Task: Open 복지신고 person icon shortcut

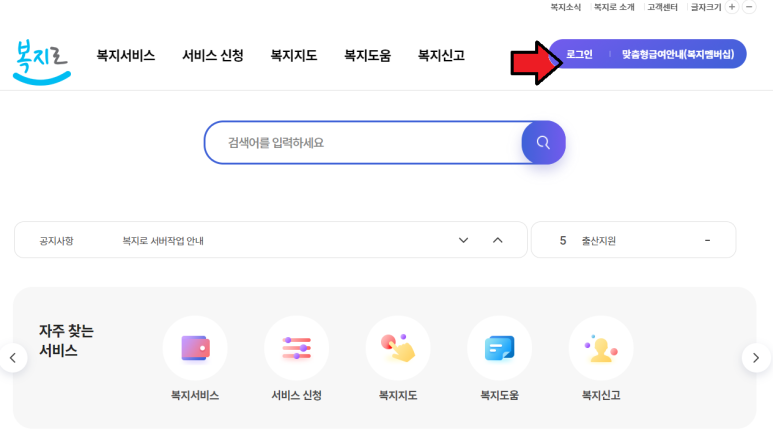Action: [x=601, y=348]
